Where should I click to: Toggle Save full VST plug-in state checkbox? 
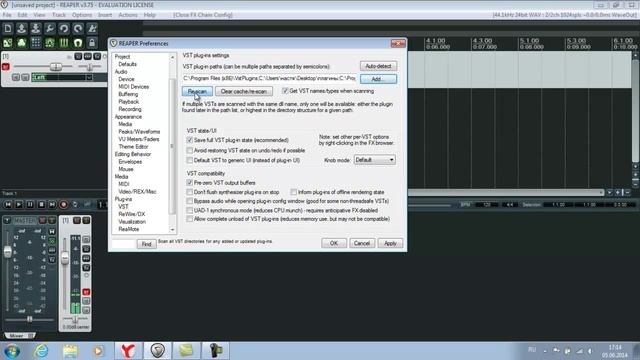click(x=189, y=140)
